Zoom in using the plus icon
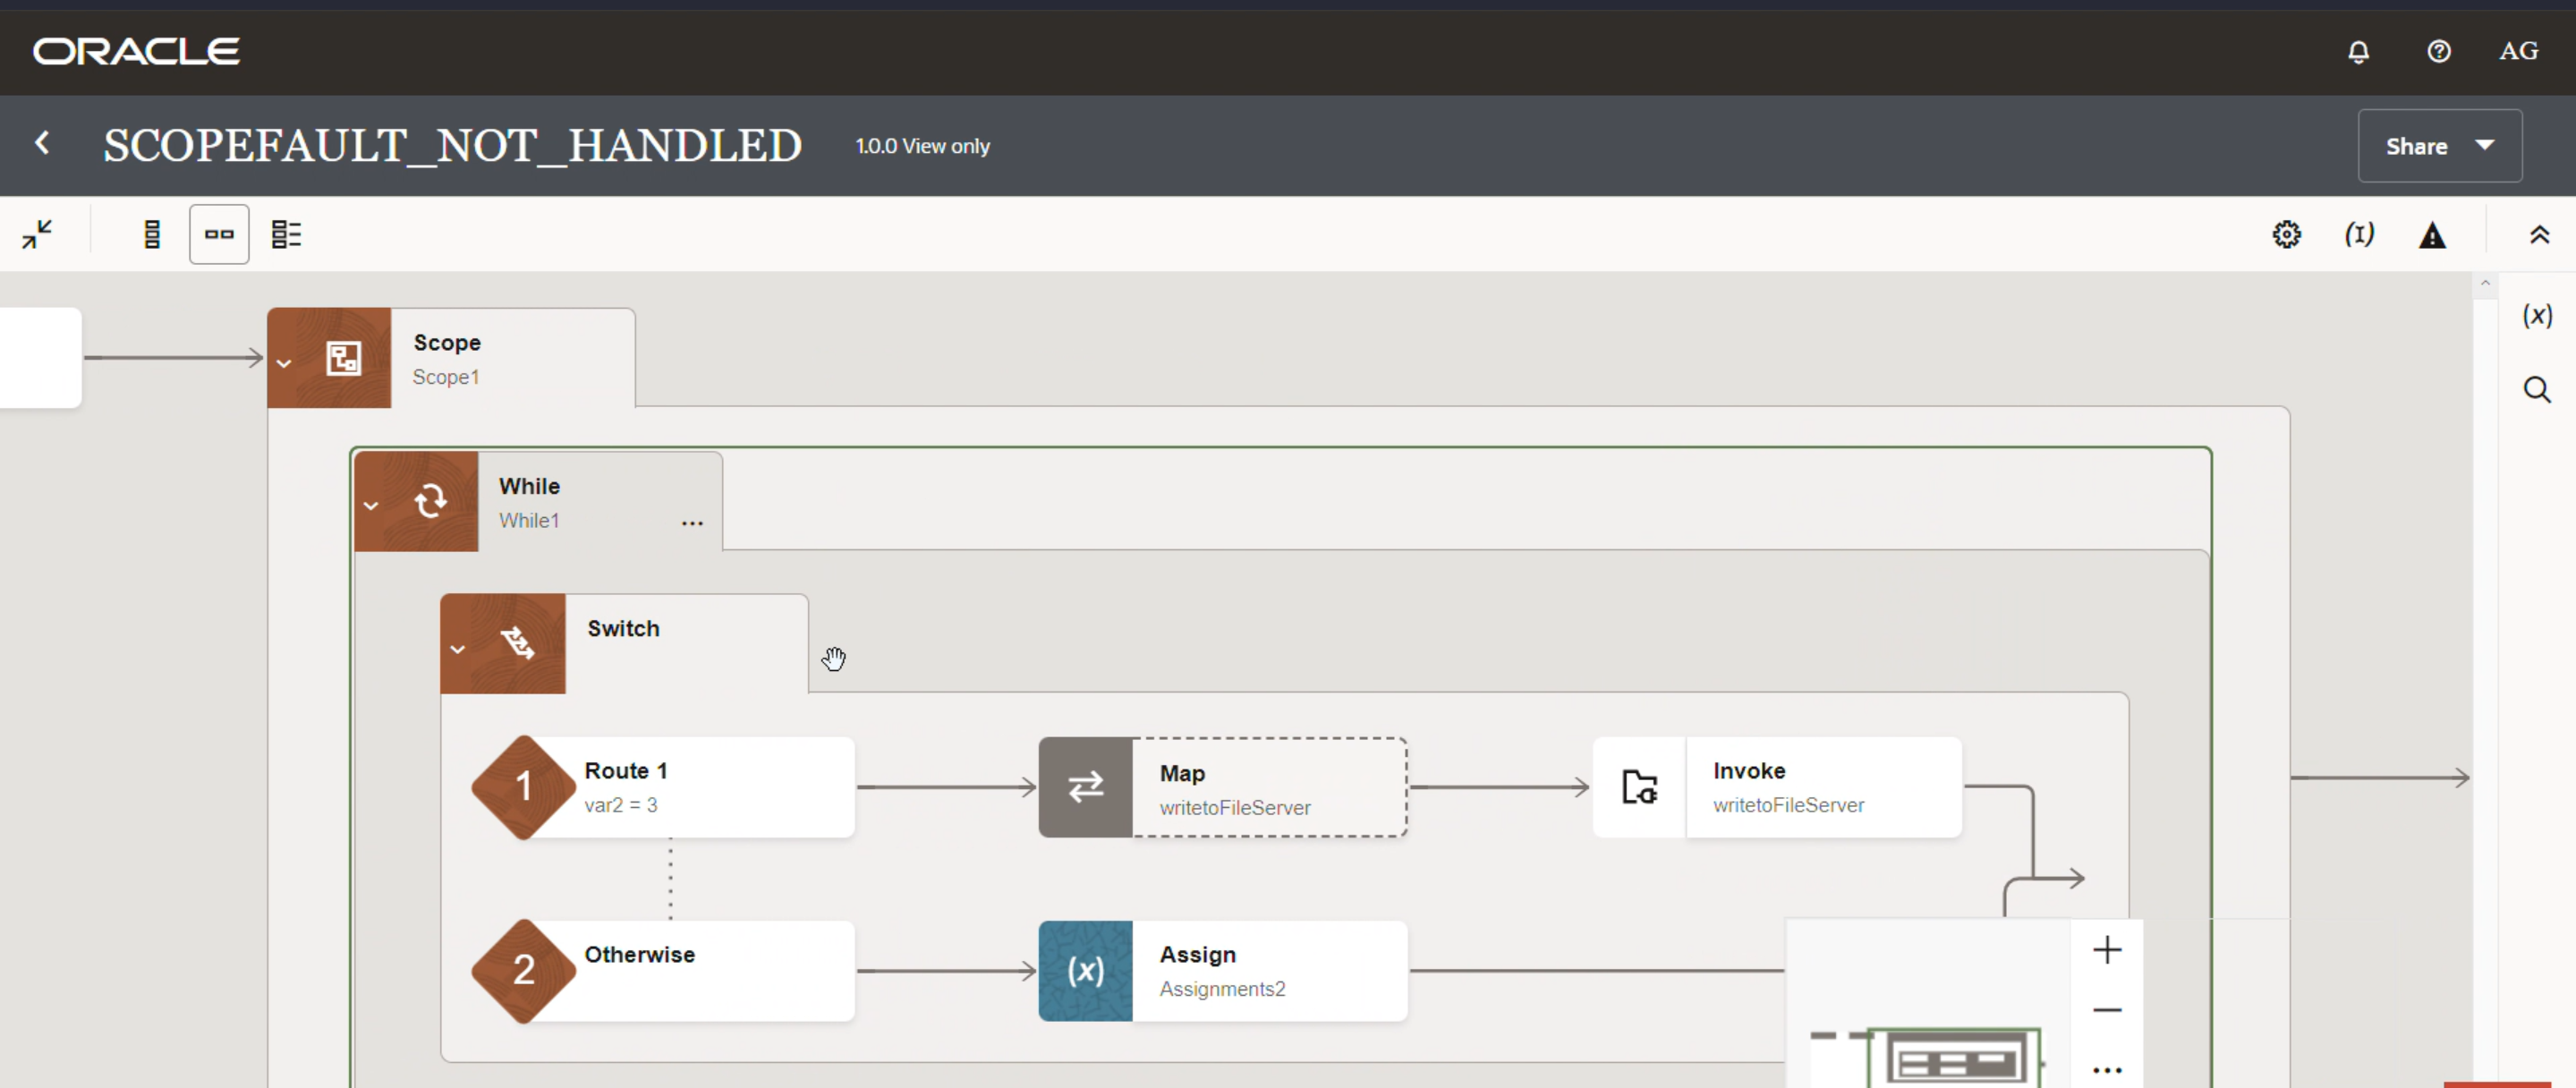The height and width of the screenshot is (1088, 2576). click(2108, 949)
